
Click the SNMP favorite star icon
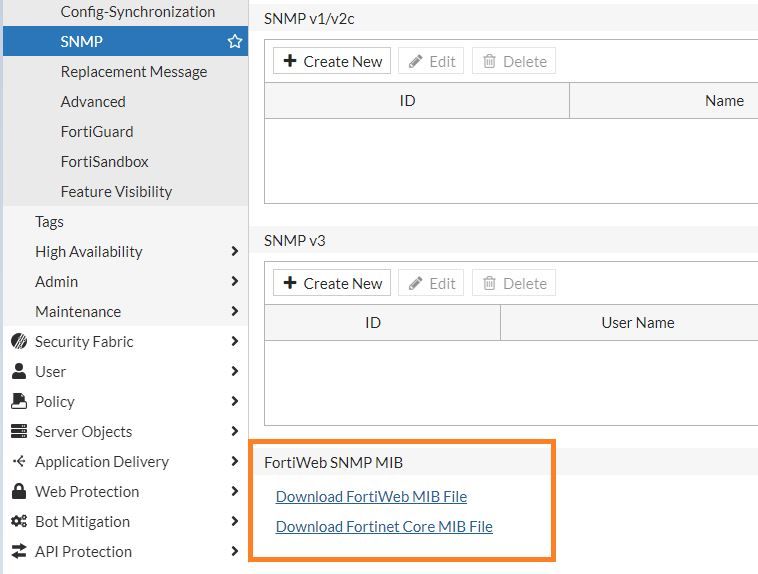pyautogui.click(x=235, y=42)
